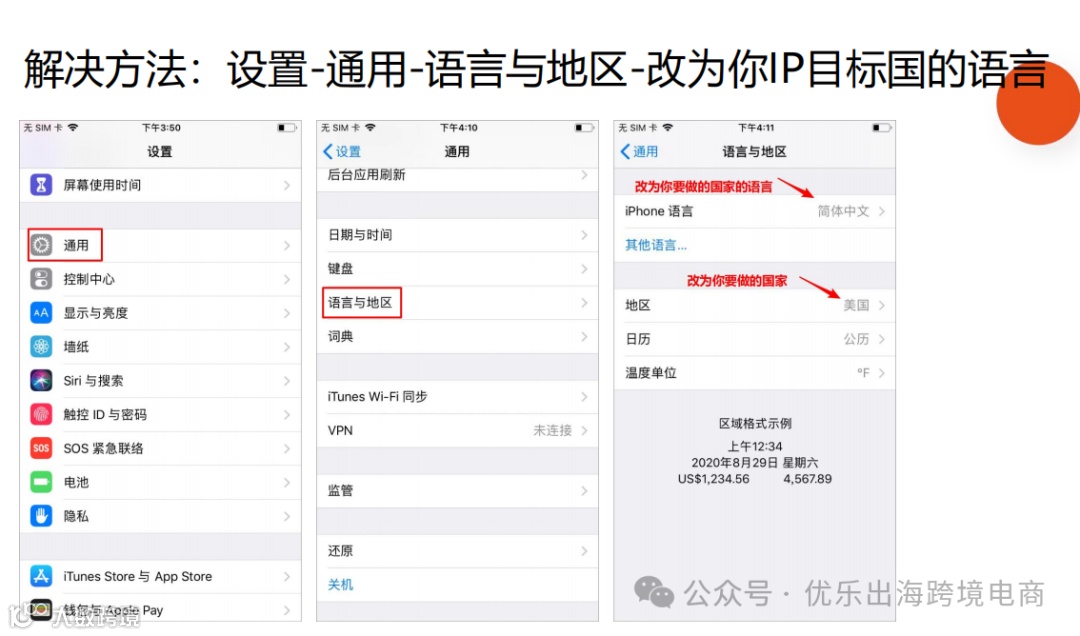
Task: Tap the 显示与亮度 AA icon
Action: (41, 312)
